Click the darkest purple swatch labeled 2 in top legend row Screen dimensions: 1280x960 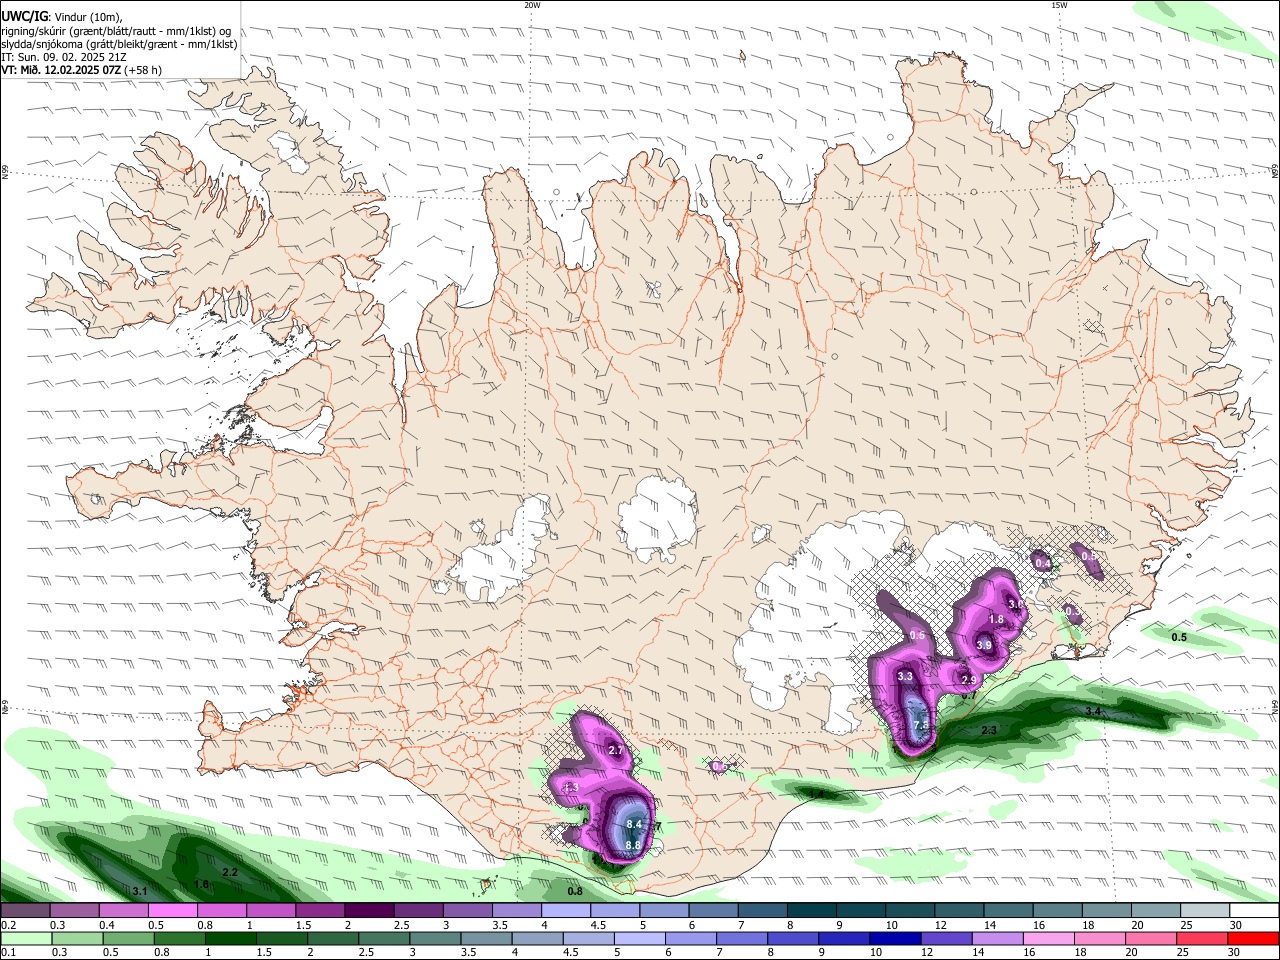368,911
